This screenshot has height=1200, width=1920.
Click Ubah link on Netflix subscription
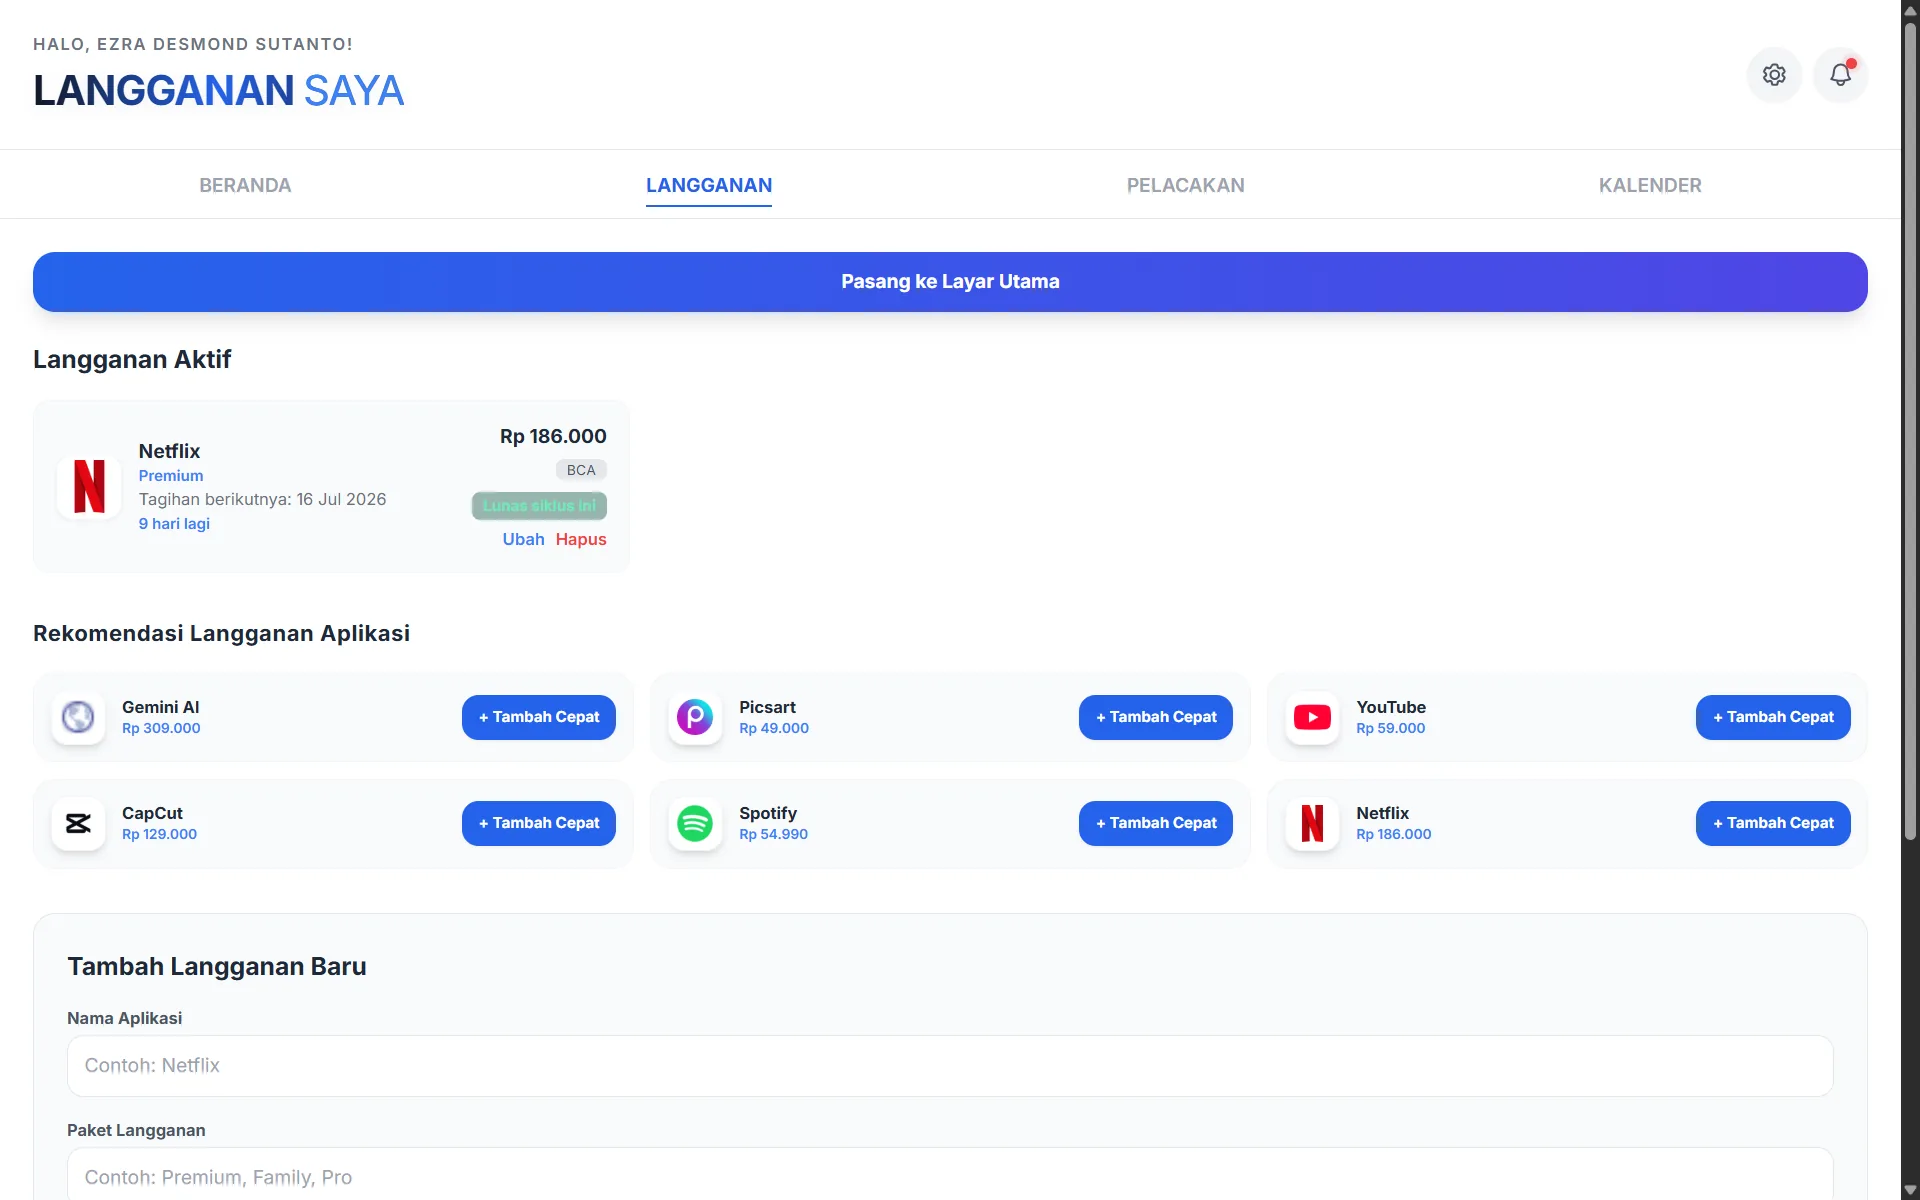(x=523, y=539)
